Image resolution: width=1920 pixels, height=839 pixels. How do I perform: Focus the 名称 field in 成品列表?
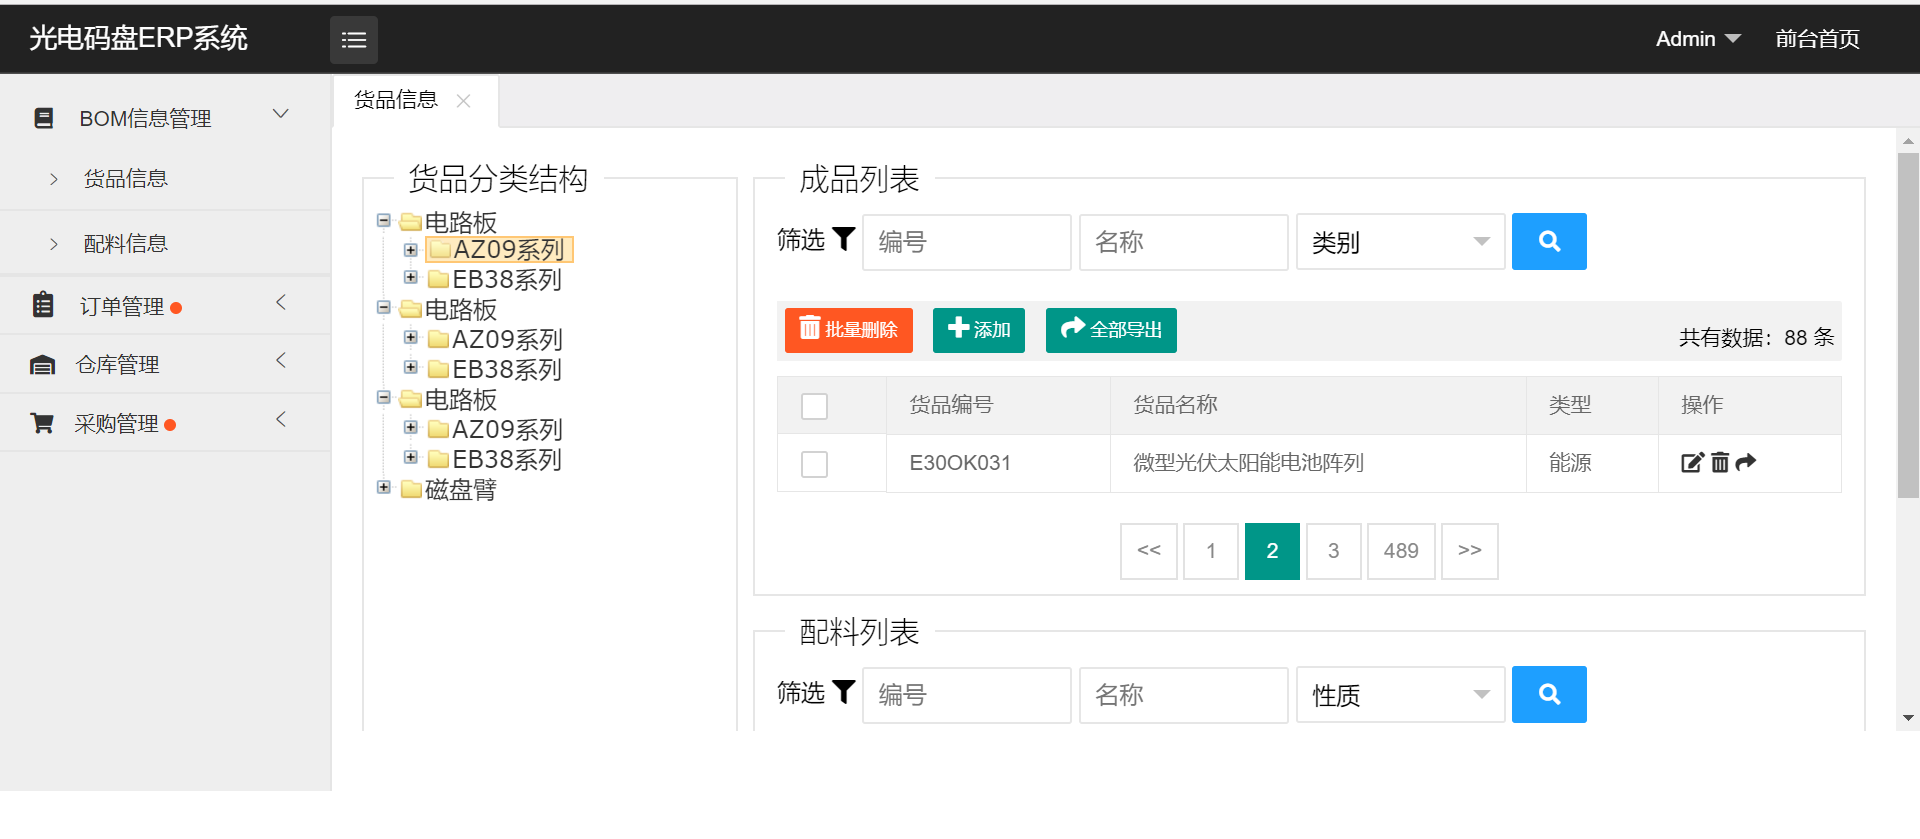pyautogui.click(x=1184, y=242)
